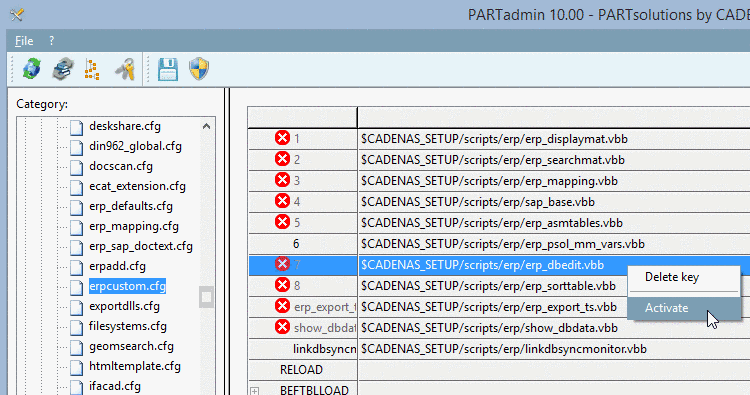Click the red X icon on key 8
This screenshot has height=395, width=750.
tap(282, 285)
